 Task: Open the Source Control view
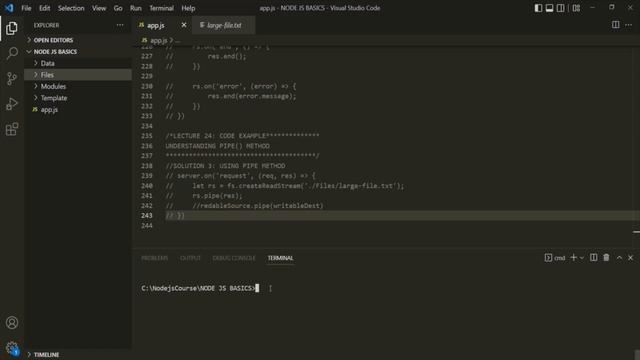tap(12, 78)
